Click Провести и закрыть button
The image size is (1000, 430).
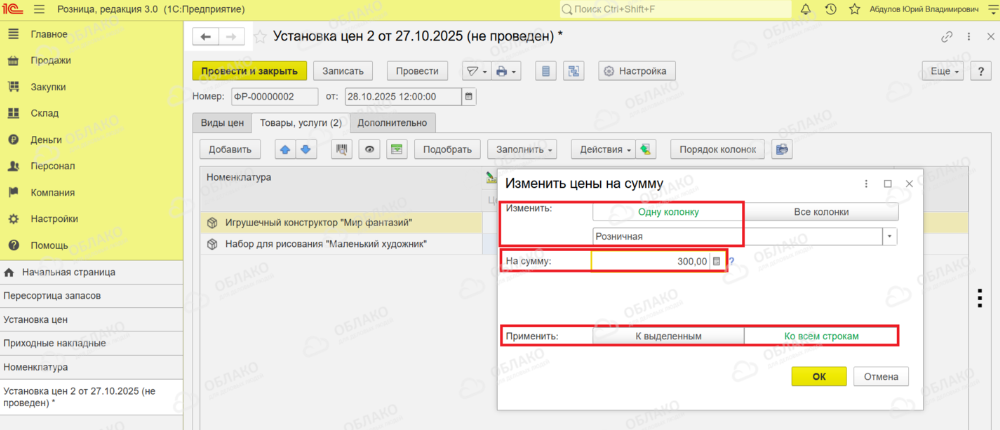tap(249, 71)
